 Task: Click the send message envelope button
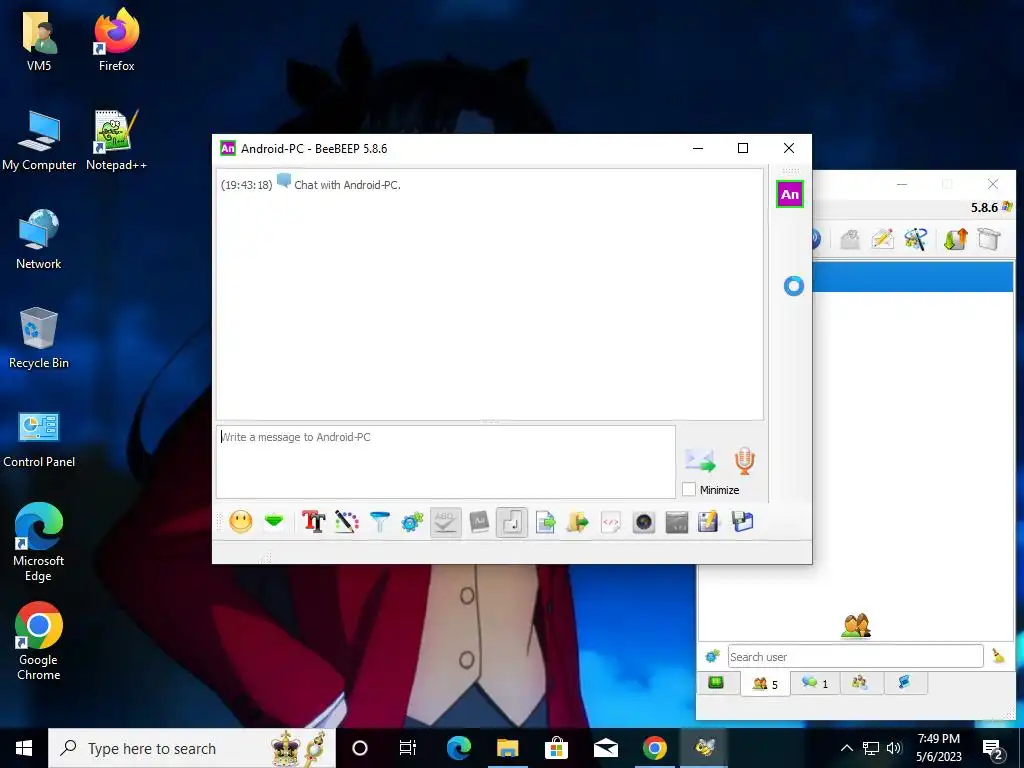coord(700,460)
